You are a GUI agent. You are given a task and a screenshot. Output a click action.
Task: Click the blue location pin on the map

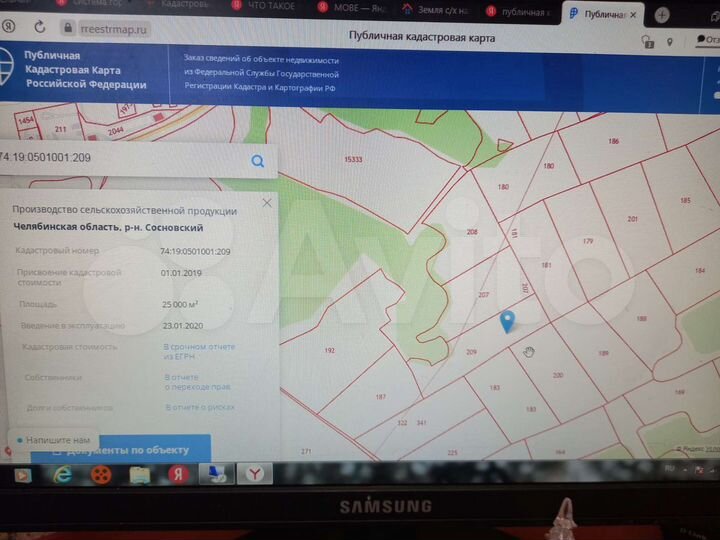pos(507,321)
